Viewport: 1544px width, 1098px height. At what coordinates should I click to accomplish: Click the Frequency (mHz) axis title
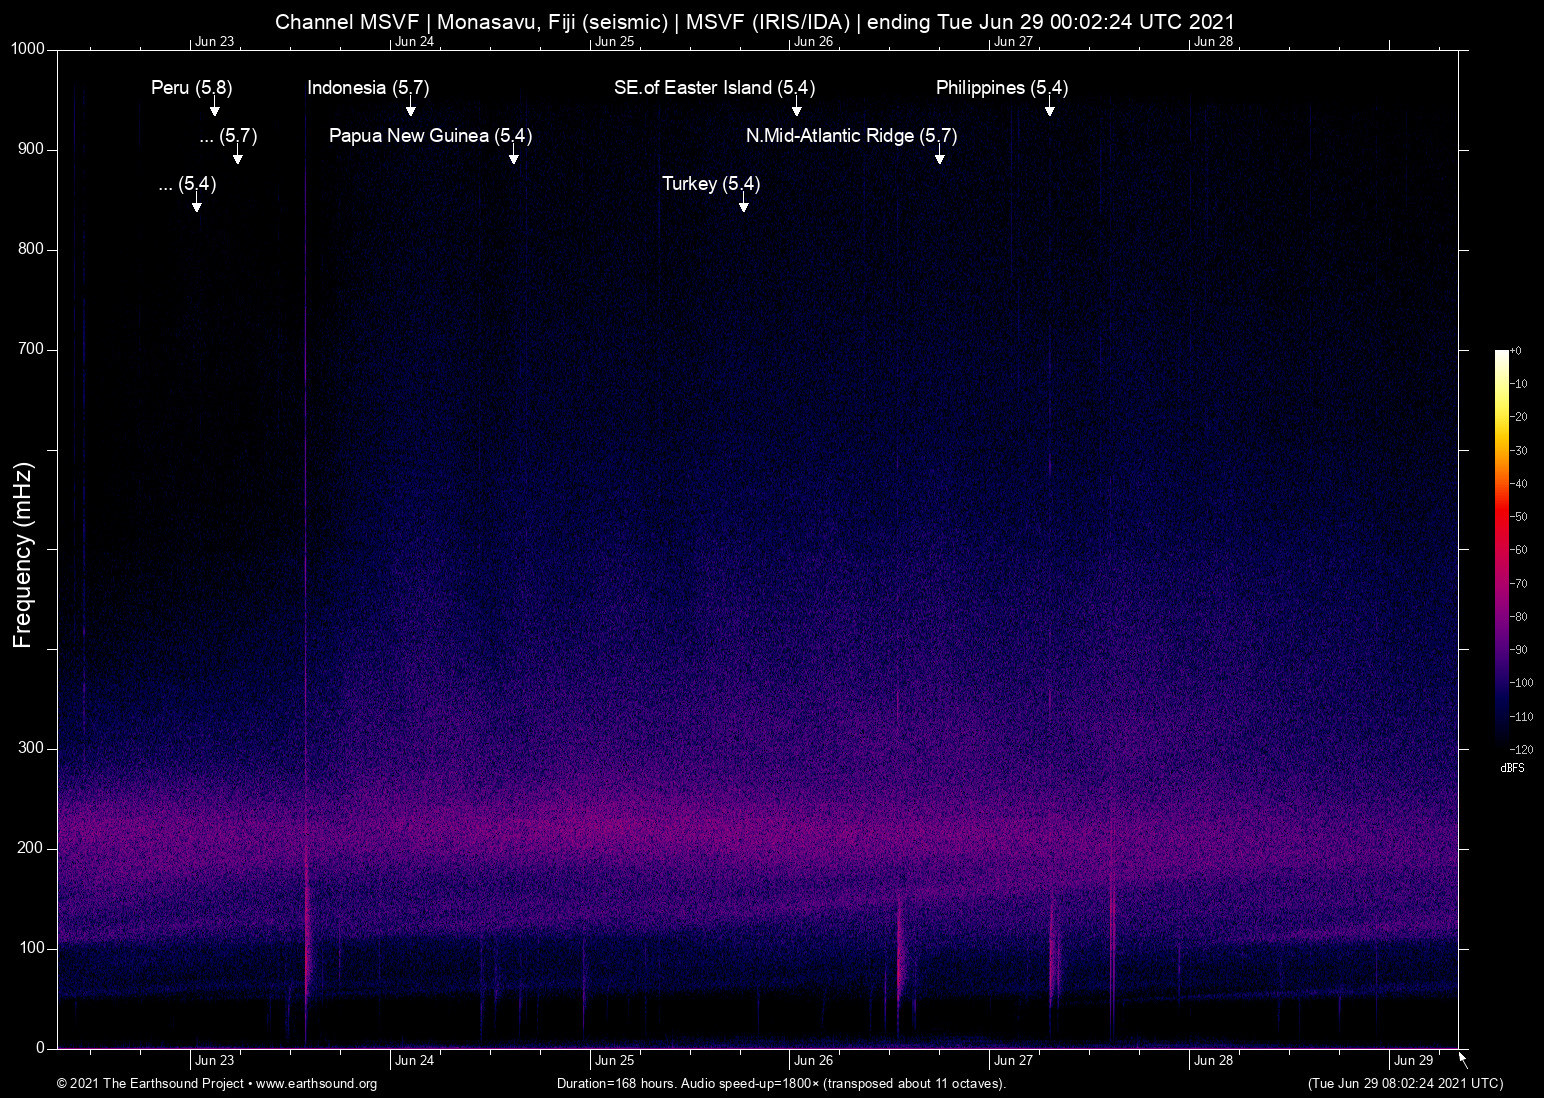23,555
